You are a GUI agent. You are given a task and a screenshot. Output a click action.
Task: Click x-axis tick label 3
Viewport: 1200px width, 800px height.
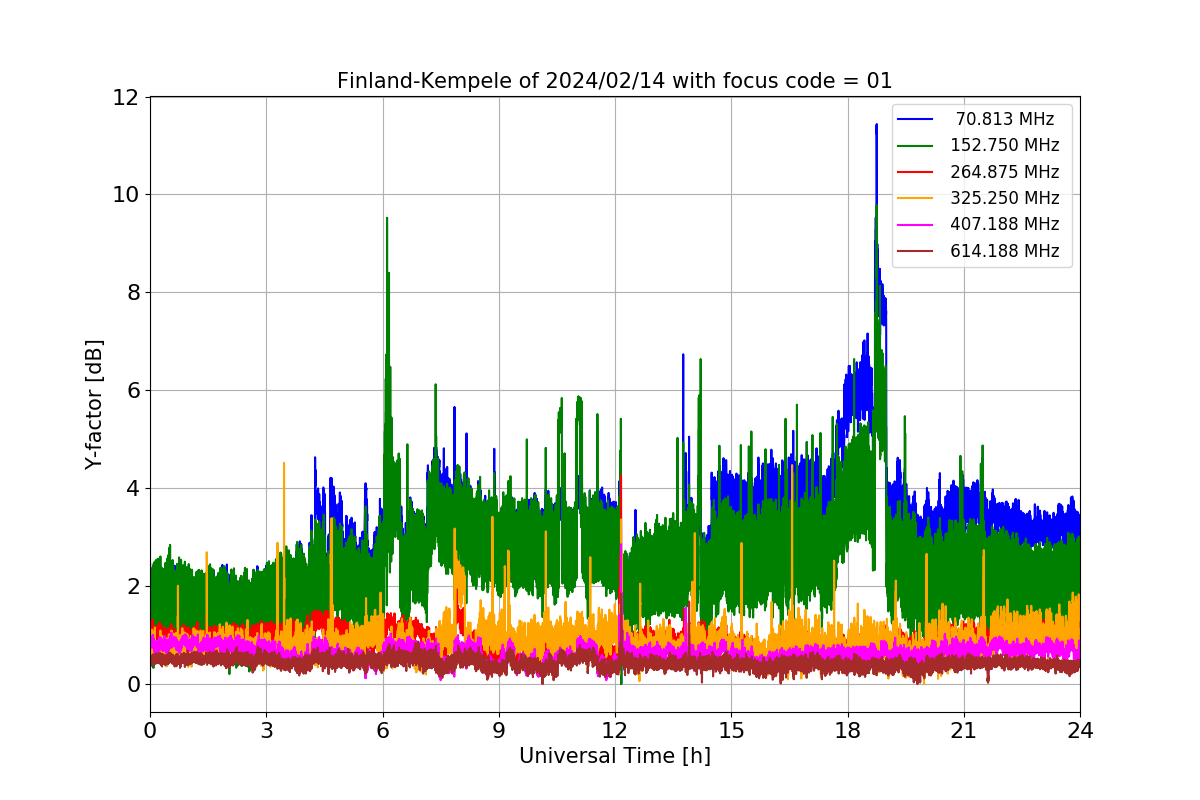(x=266, y=731)
